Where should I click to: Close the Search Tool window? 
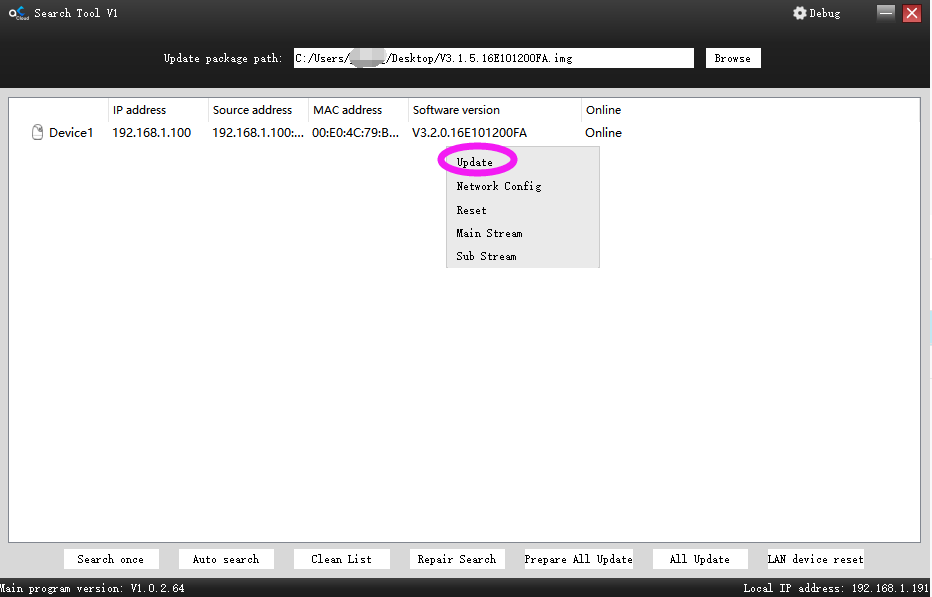[912, 13]
